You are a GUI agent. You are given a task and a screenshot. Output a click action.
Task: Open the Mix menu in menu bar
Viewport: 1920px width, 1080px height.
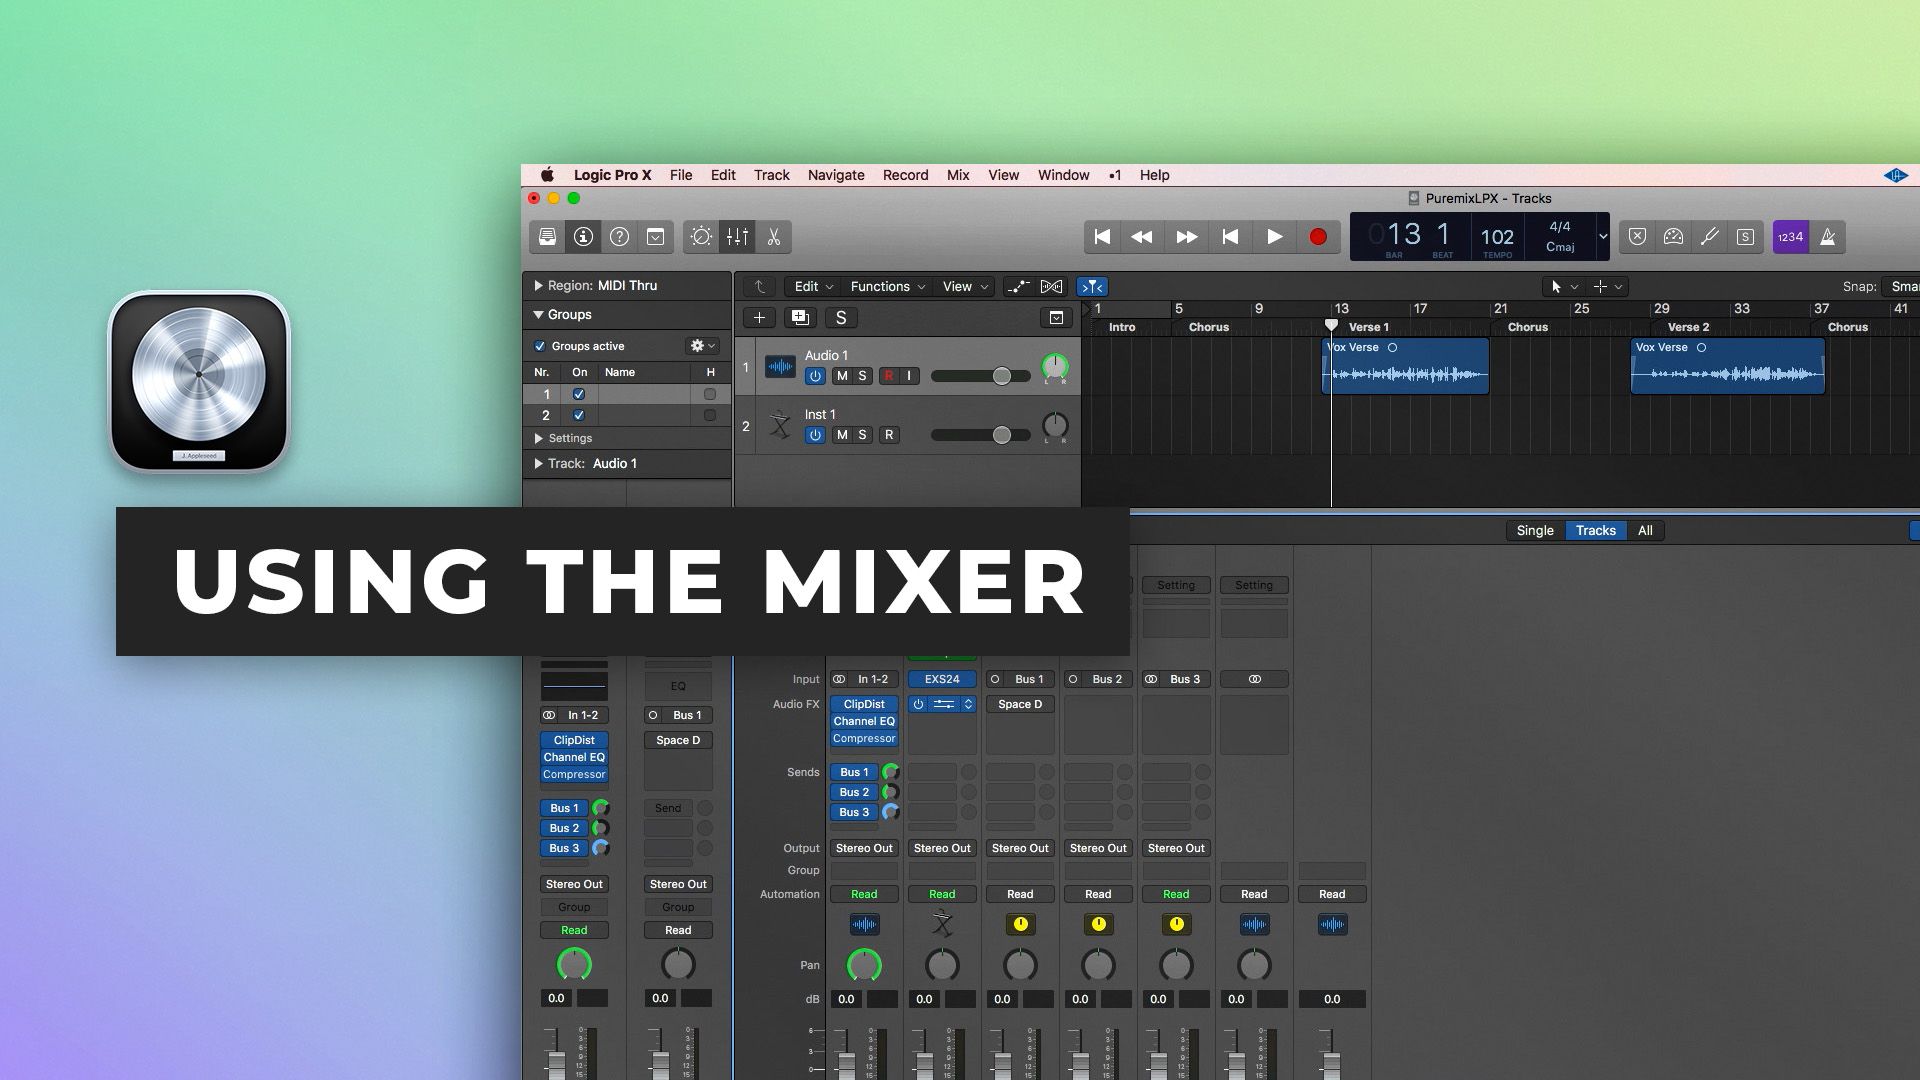tap(957, 175)
